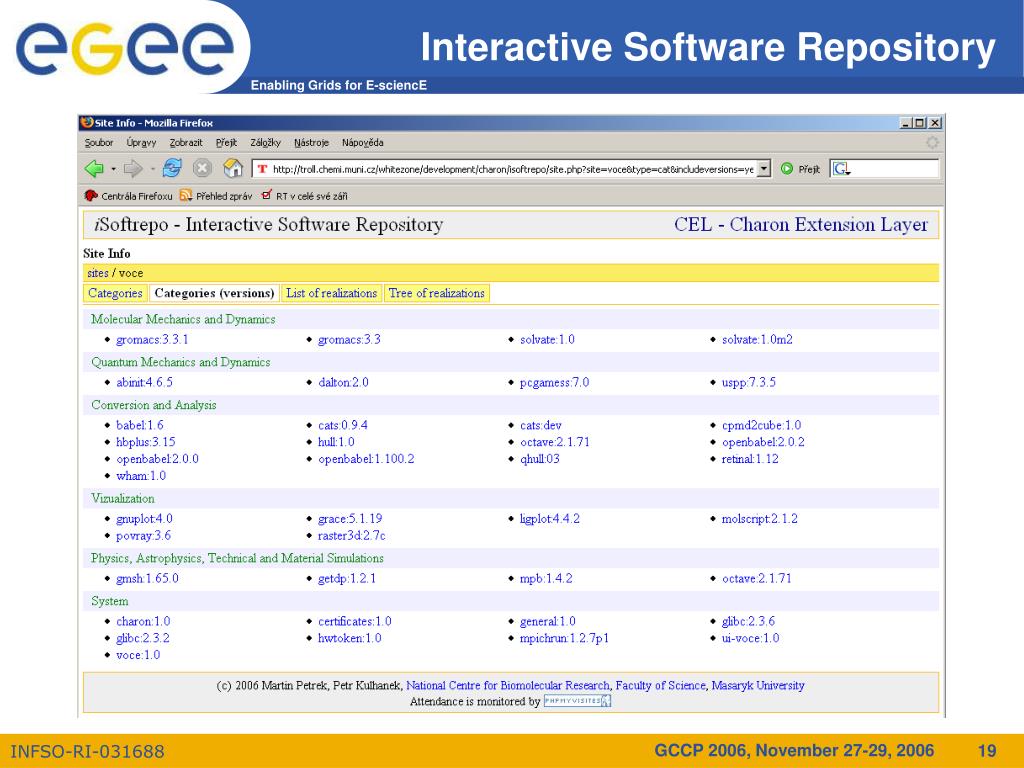The image size is (1024, 768).
Task: Open the ui-voce:1.0 link
Action: [750, 639]
